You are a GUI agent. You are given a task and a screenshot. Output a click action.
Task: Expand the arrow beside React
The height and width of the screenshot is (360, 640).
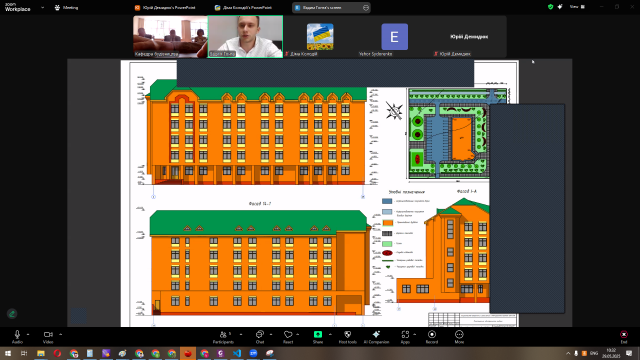coord(298,334)
